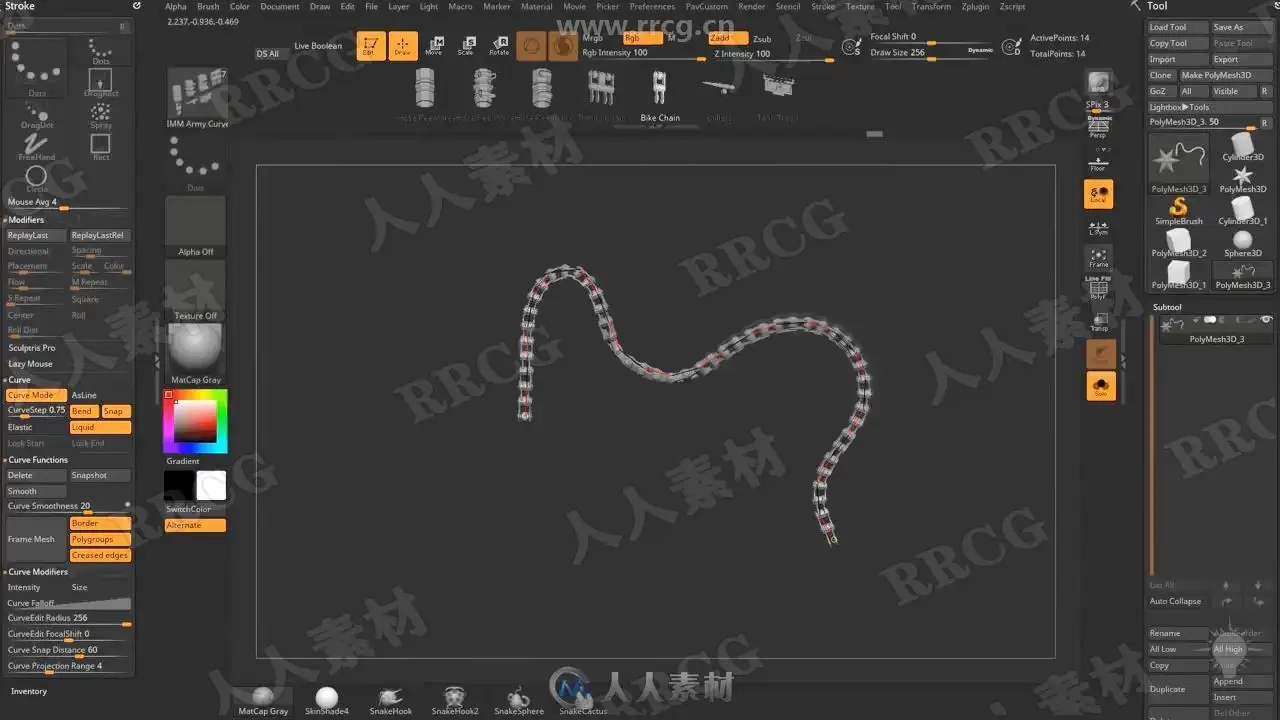Toggle Curve Mode on the Stroke panel
The image size is (1280, 720).
click(36, 395)
